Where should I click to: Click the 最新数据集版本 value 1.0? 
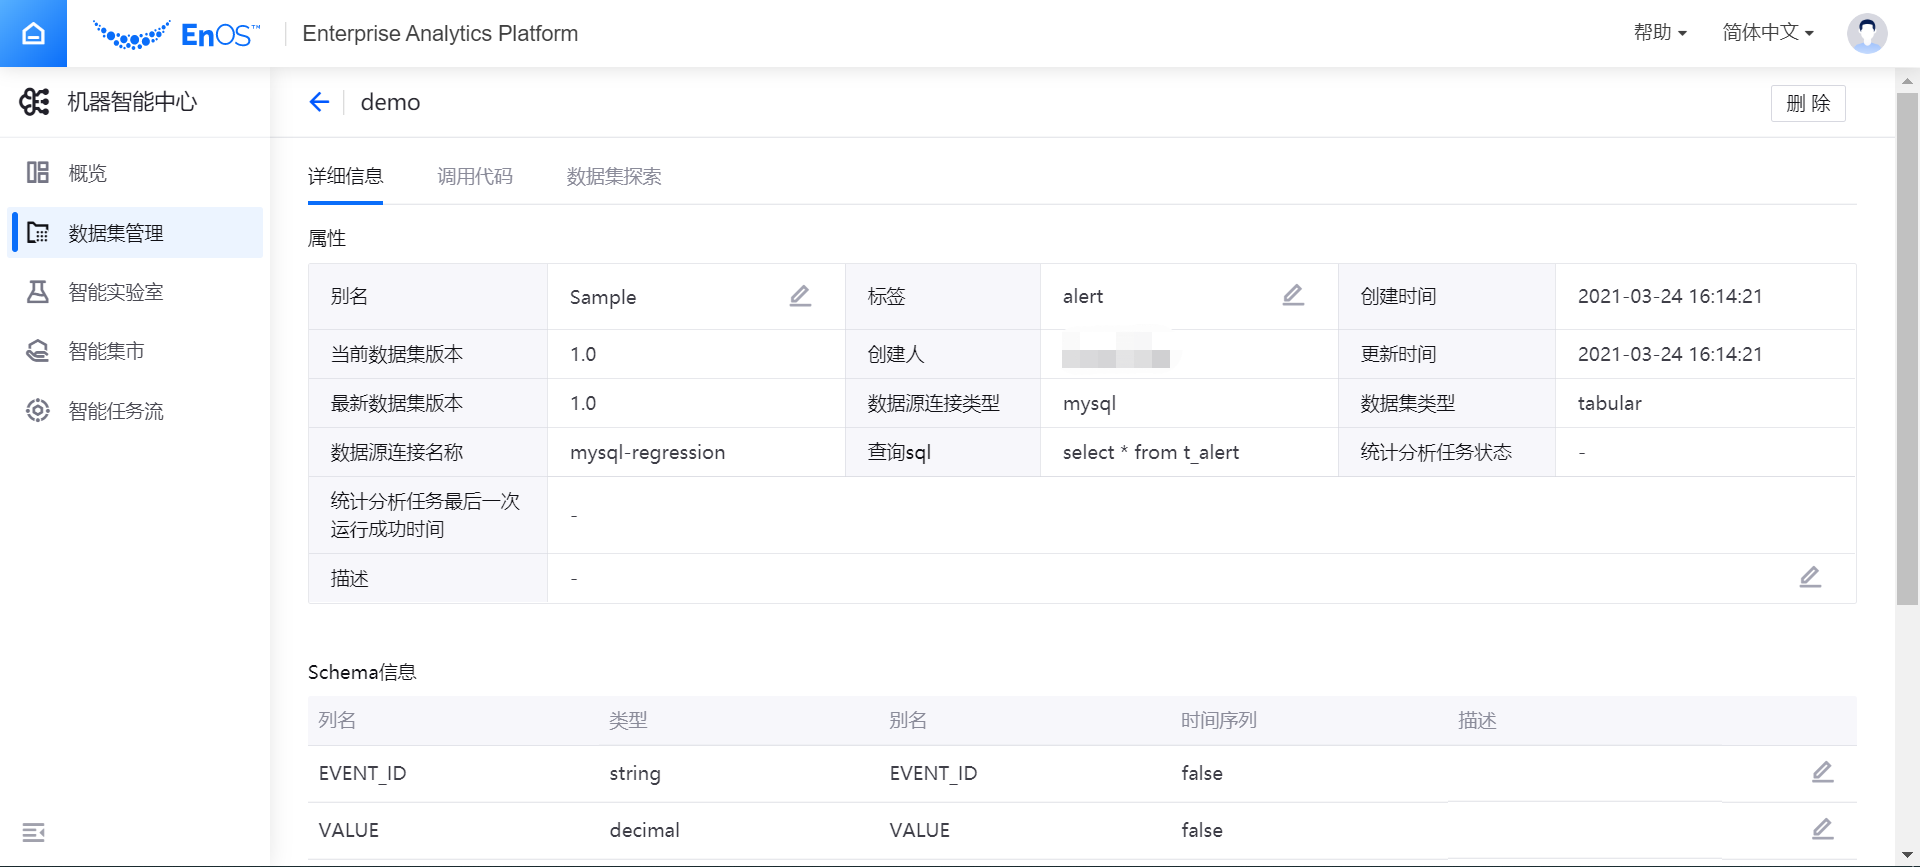[x=583, y=403]
